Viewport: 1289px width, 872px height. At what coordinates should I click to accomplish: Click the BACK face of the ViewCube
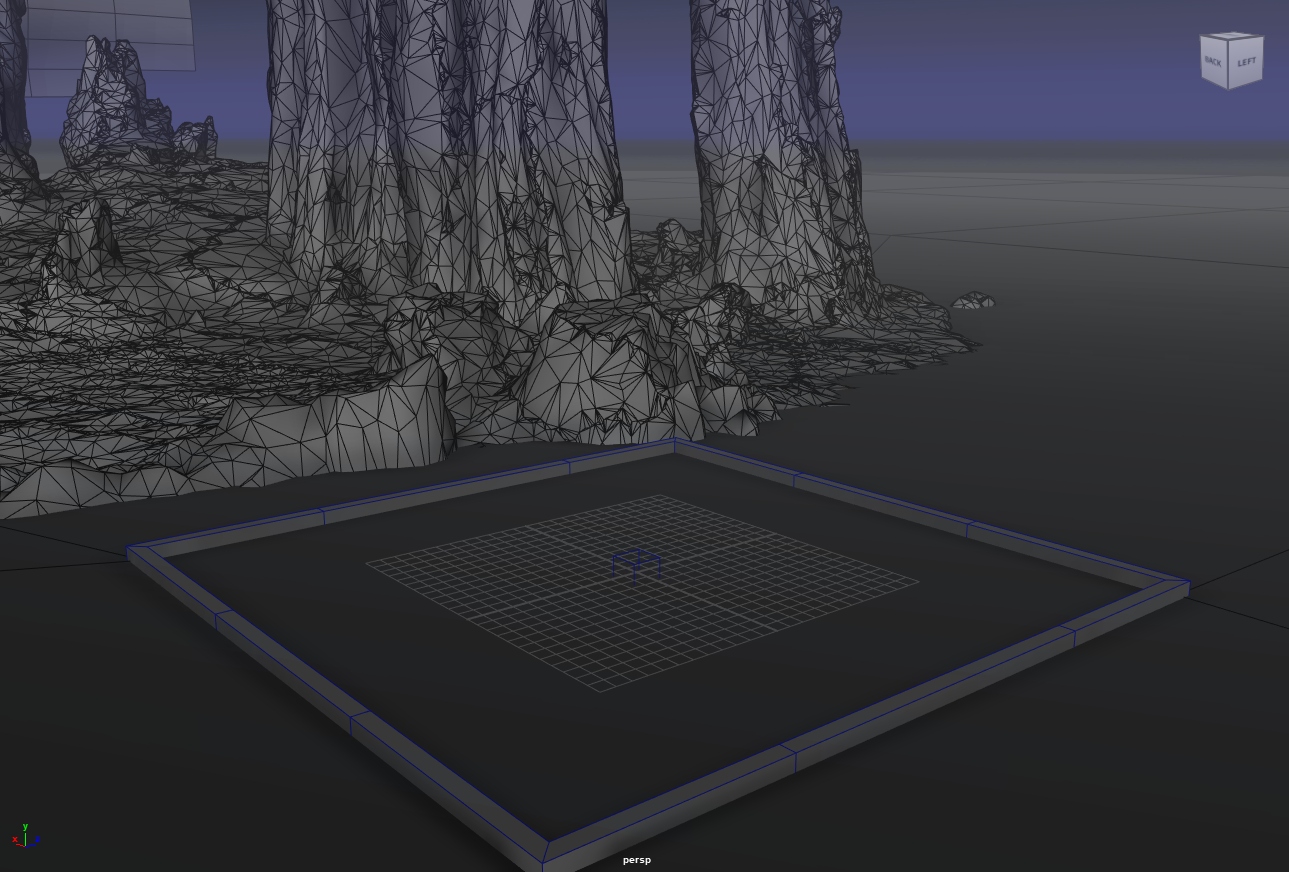pyautogui.click(x=1213, y=62)
